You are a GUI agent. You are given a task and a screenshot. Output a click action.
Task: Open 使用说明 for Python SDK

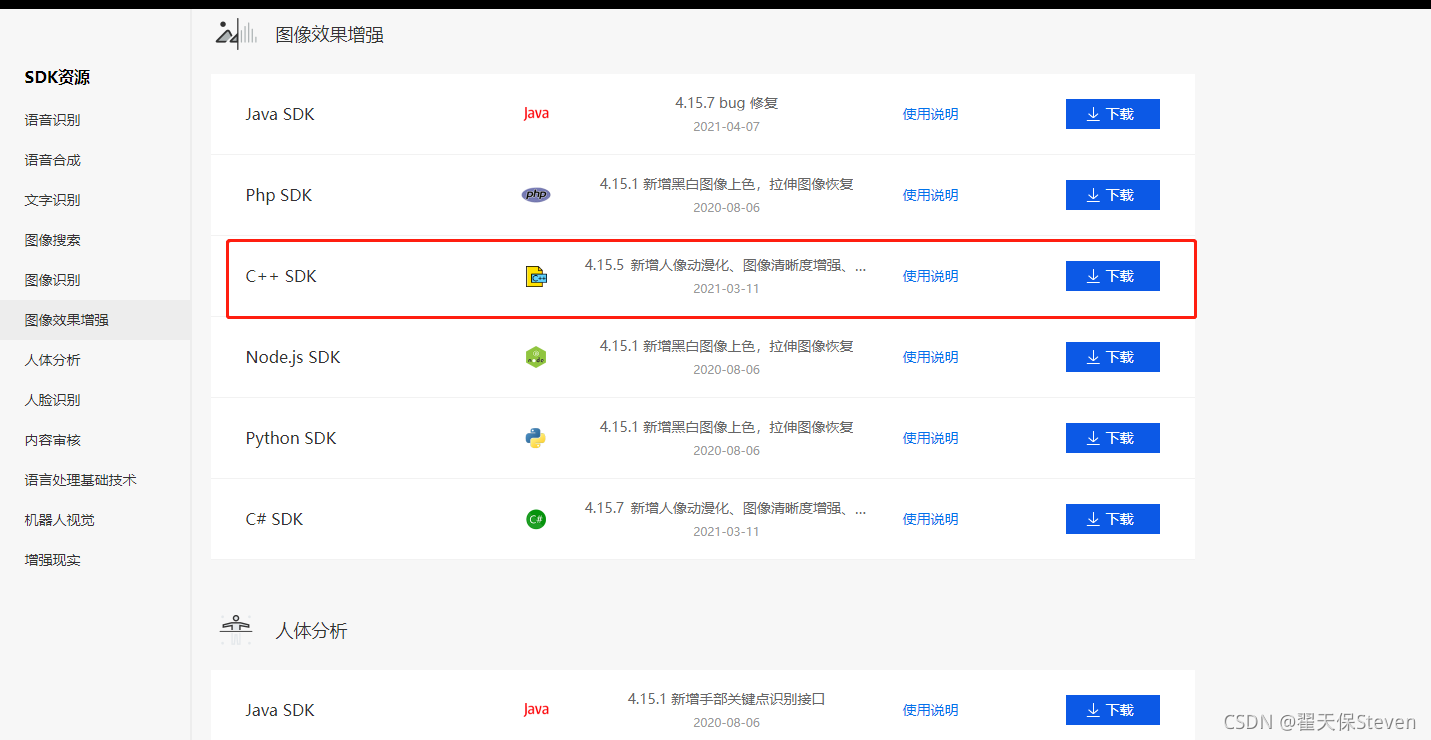click(x=930, y=438)
